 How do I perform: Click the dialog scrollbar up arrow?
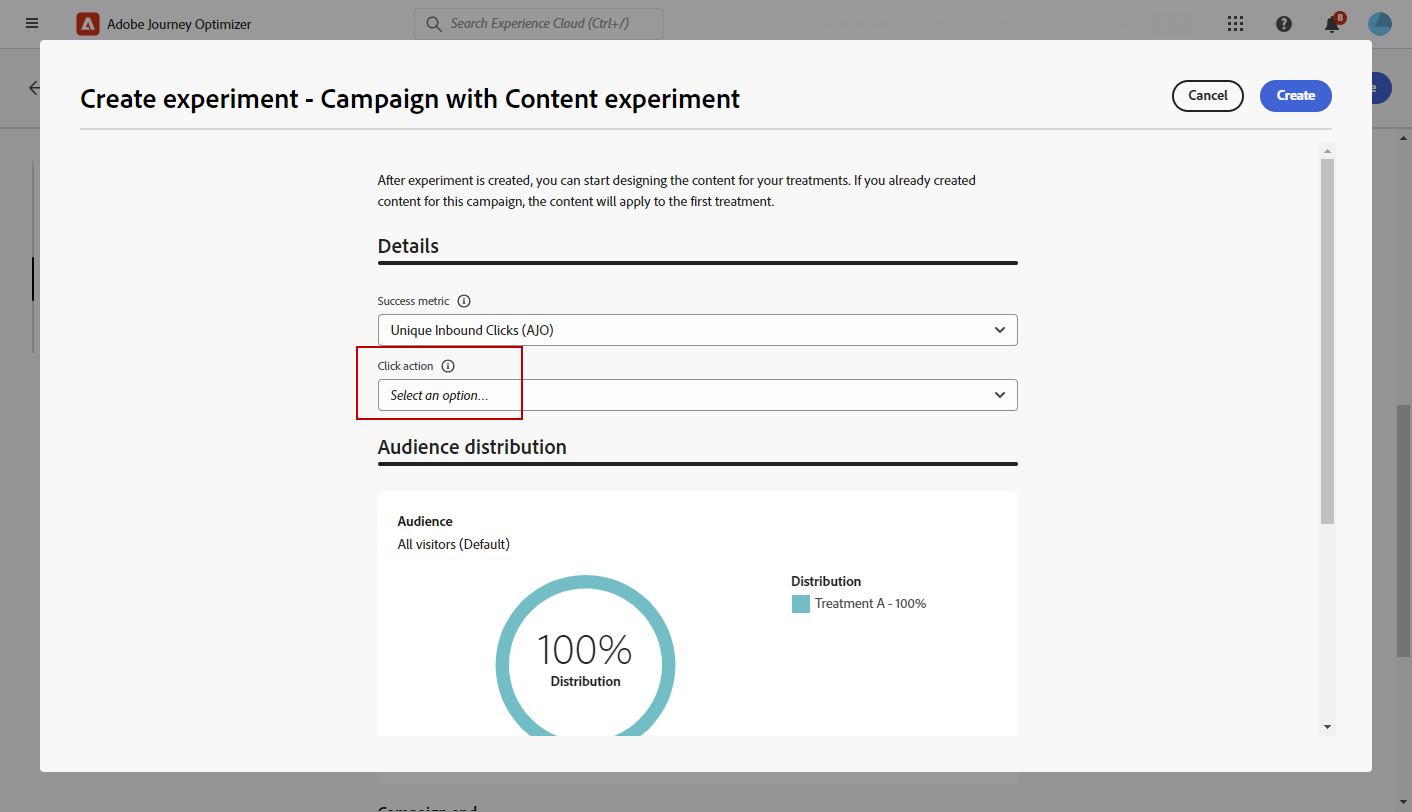pos(1327,150)
